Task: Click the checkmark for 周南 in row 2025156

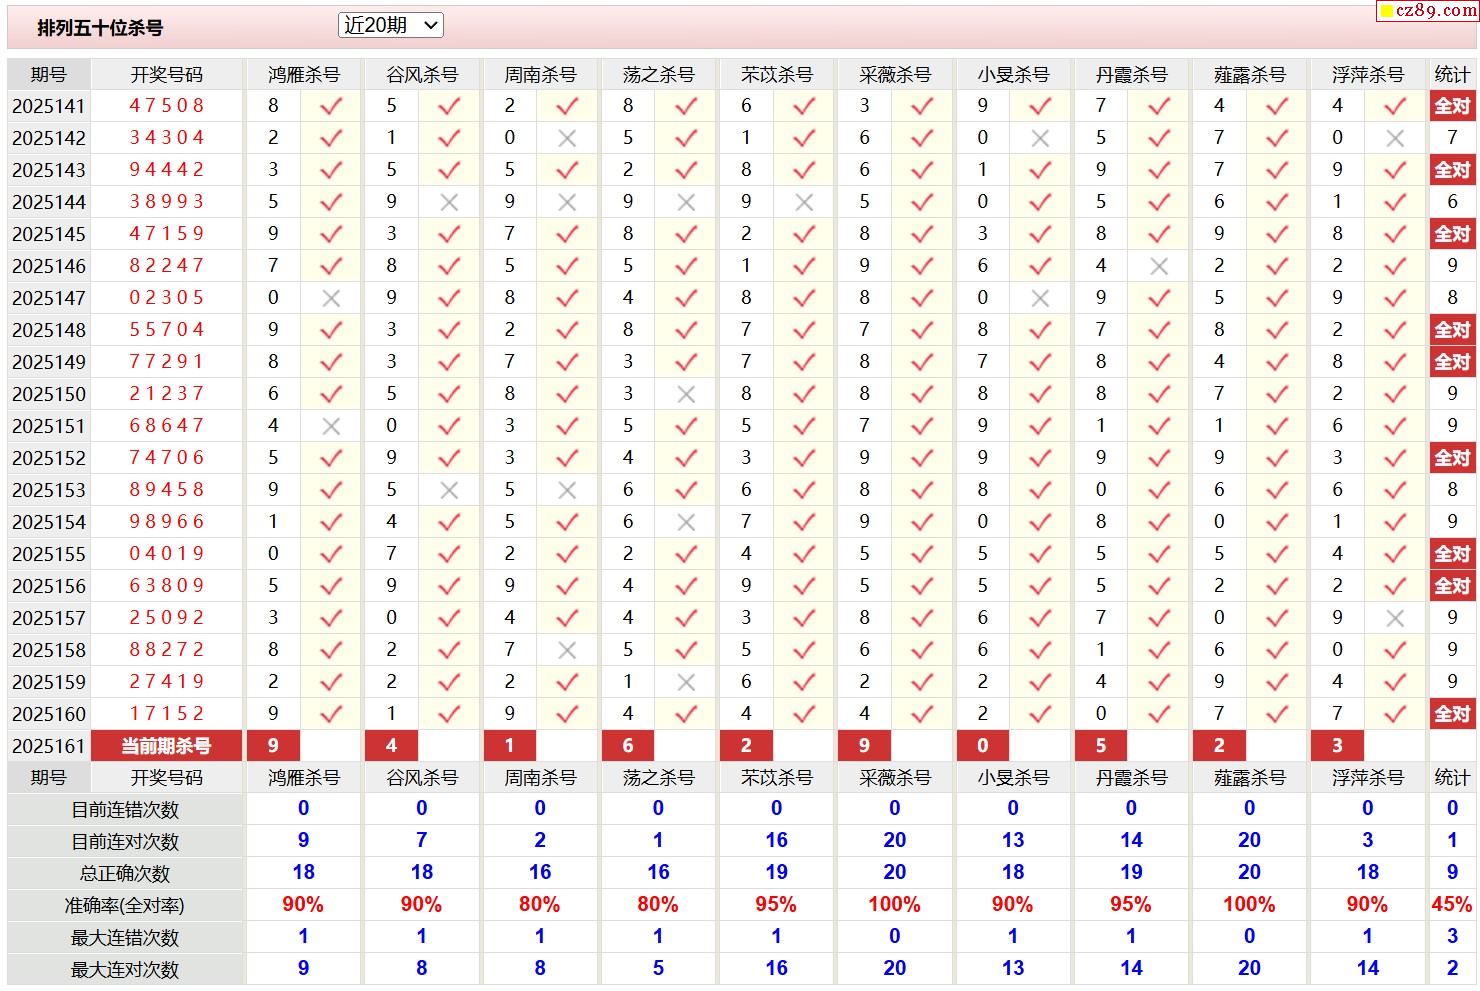Action: (567, 585)
